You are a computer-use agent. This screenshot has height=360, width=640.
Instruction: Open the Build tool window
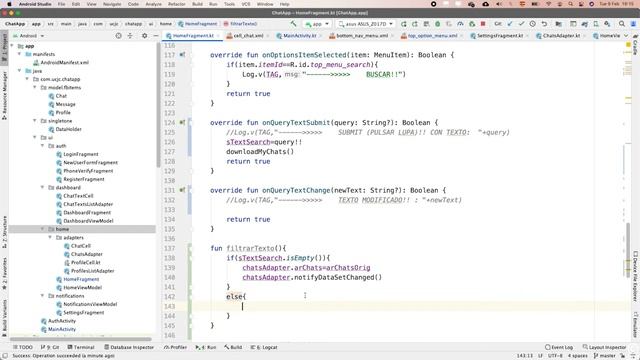[x=233, y=347]
